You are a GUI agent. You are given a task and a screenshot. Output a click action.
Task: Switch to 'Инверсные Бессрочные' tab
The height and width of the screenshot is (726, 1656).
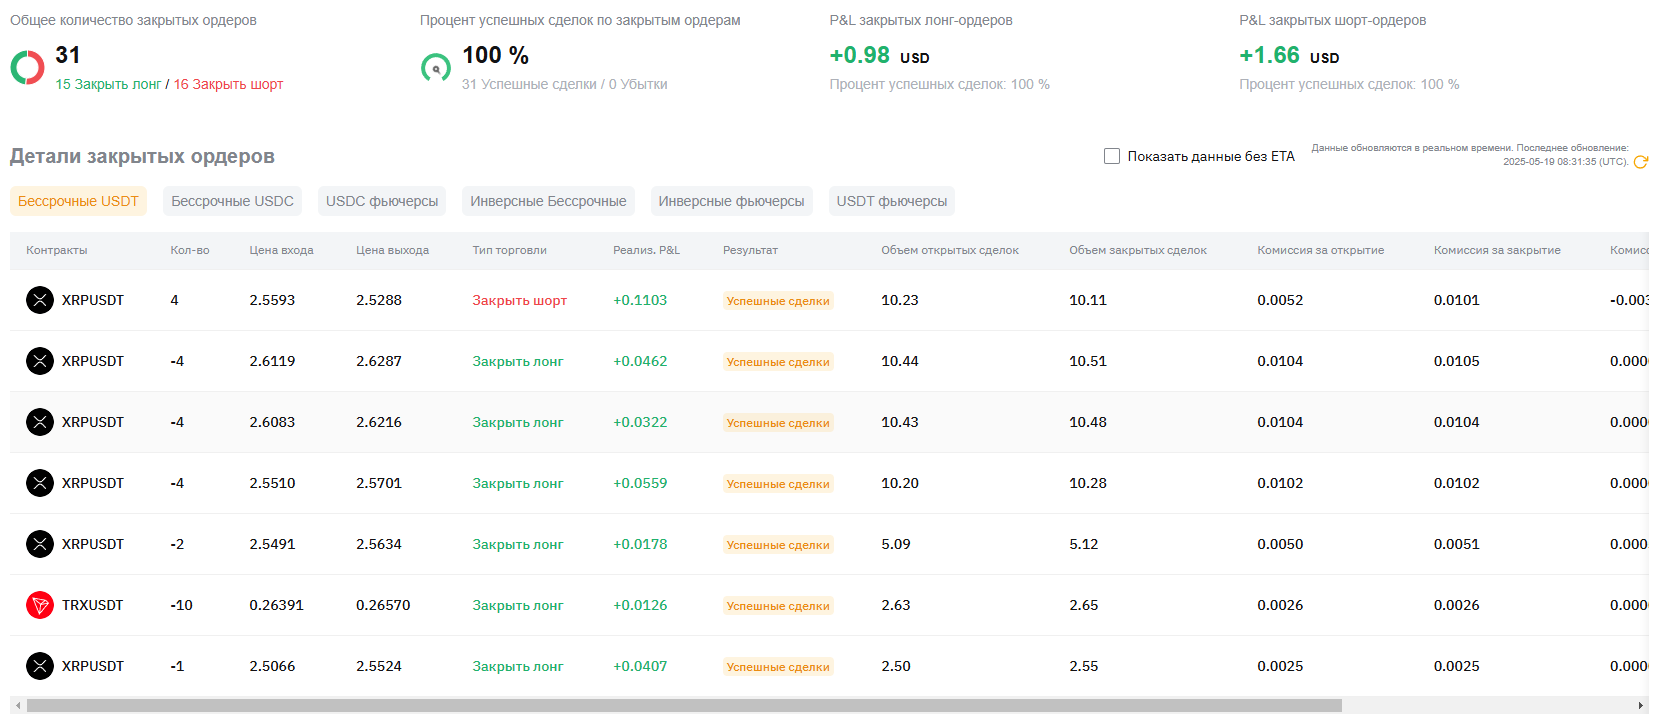(x=548, y=201)
